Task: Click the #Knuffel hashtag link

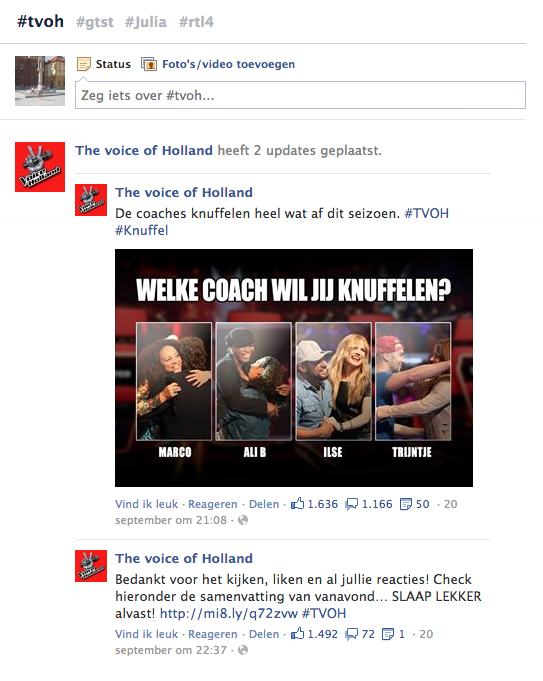Action: tap(142, 230)
